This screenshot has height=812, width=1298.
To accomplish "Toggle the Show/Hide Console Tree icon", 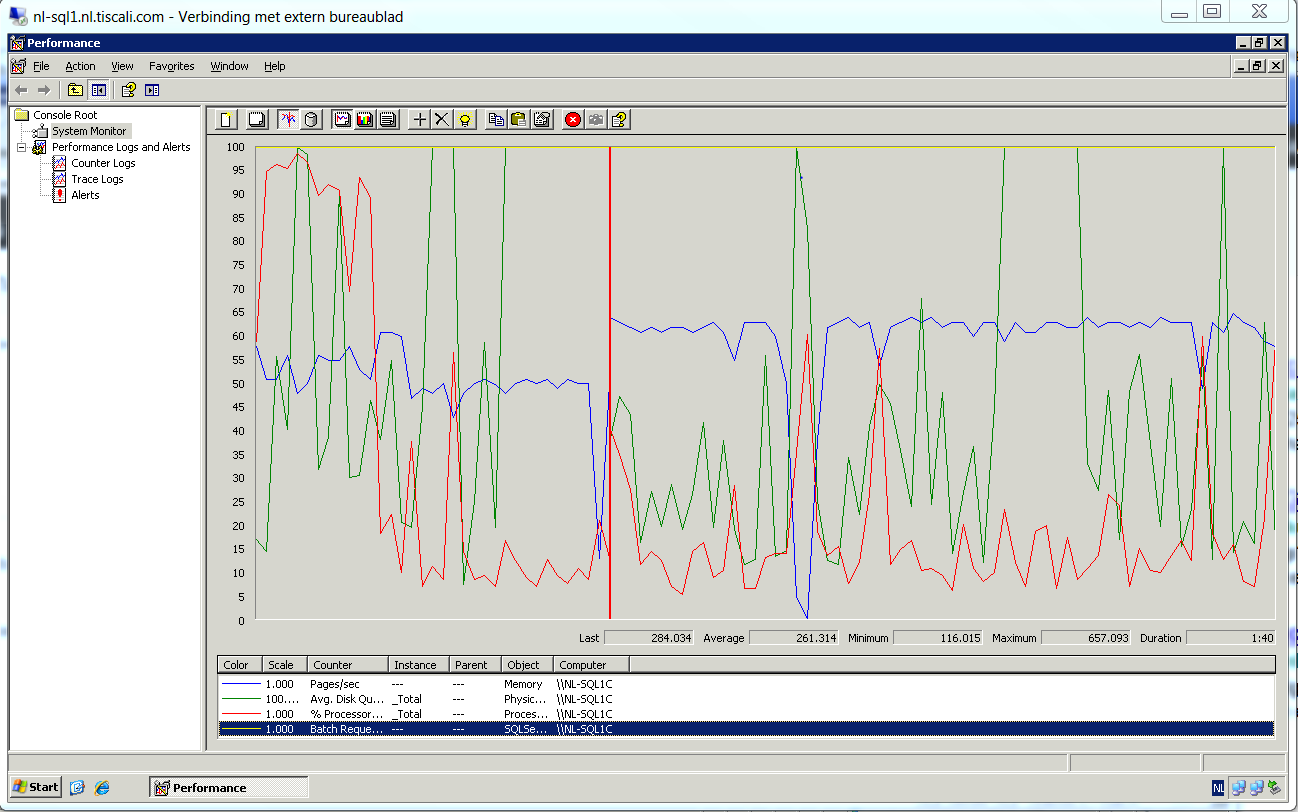I will pos(98,90).
